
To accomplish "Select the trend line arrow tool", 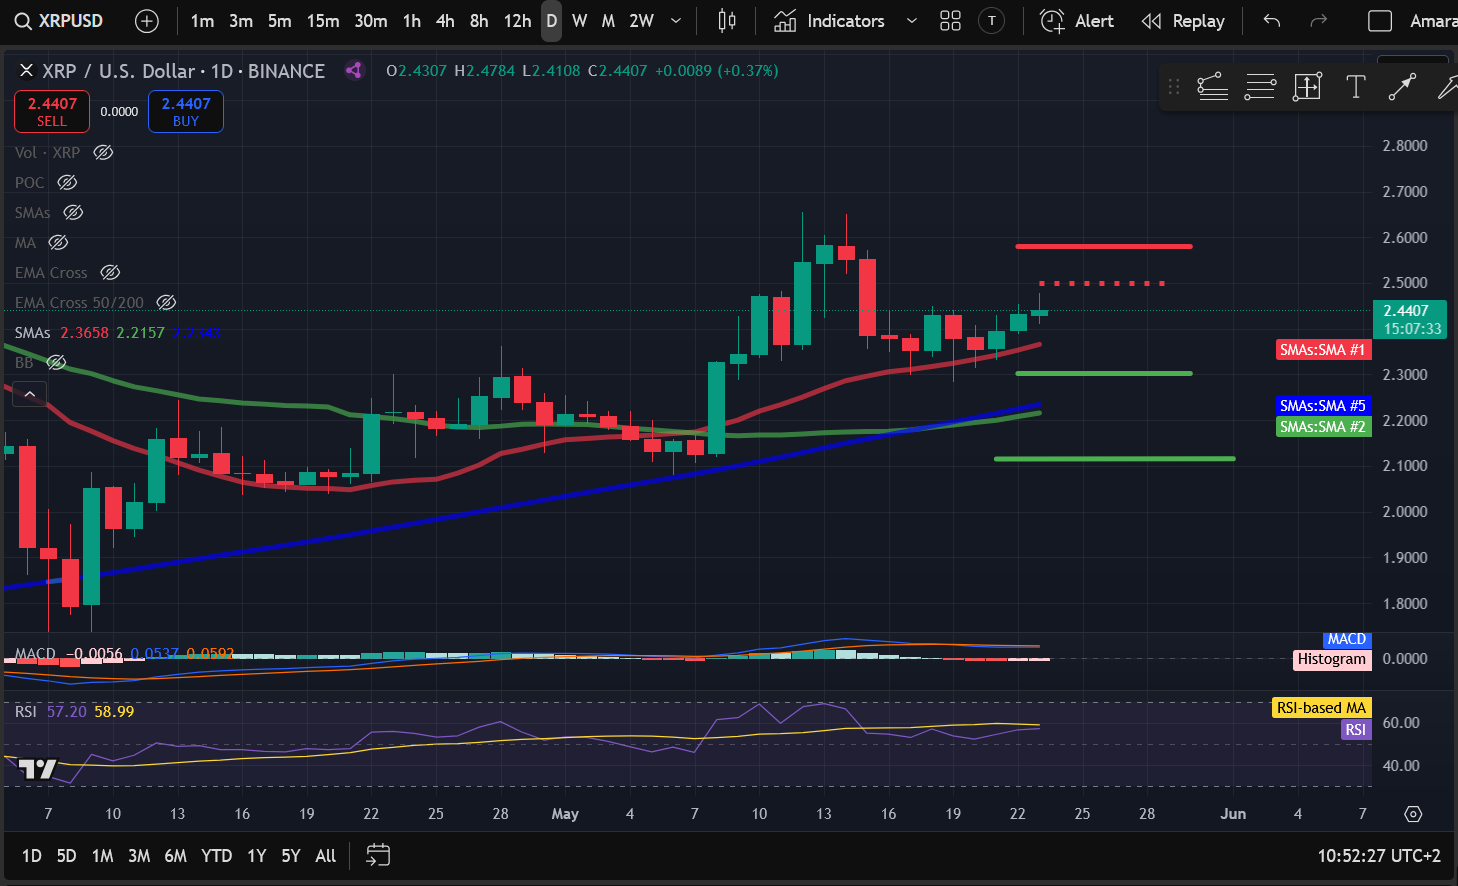I will tap(1402, 87).
